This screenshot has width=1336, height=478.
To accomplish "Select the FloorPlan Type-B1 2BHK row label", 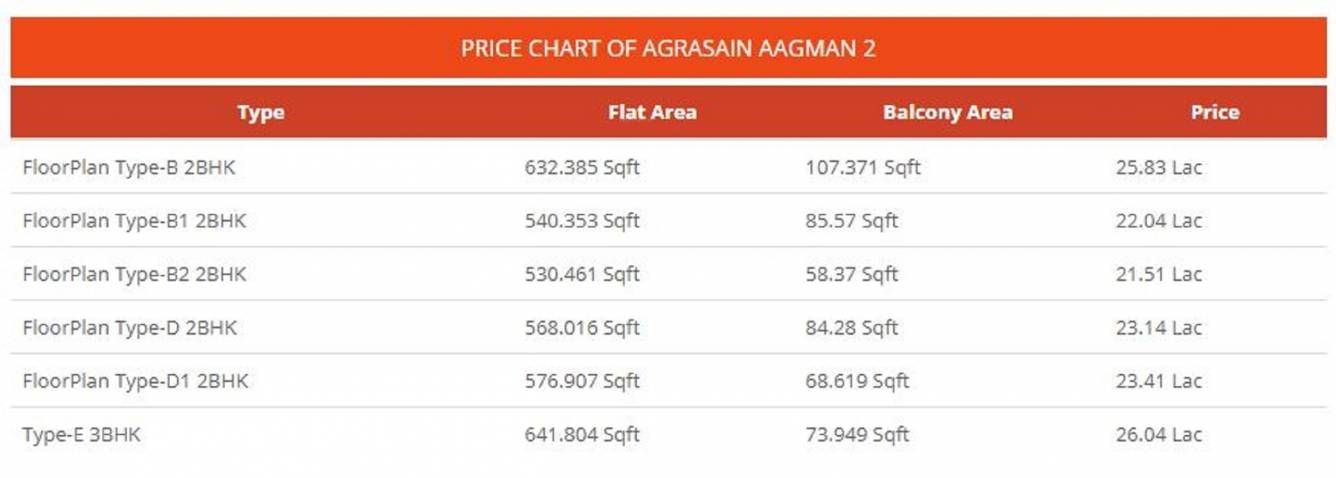I will 134,221.
